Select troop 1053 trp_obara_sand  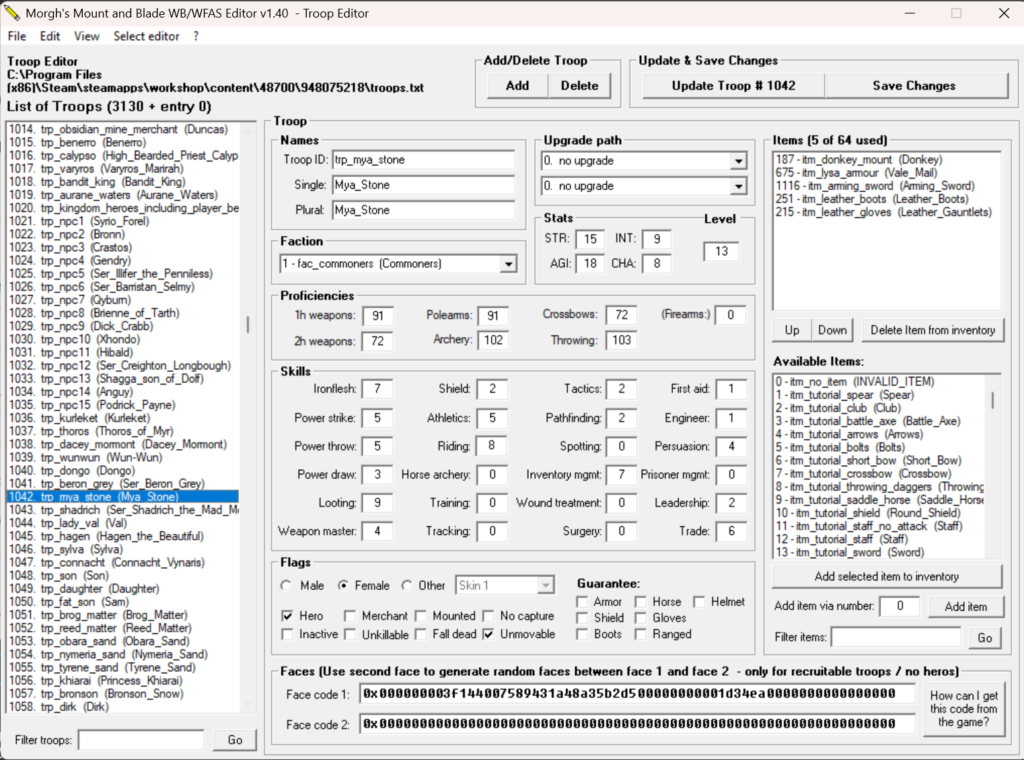point(123,641)
